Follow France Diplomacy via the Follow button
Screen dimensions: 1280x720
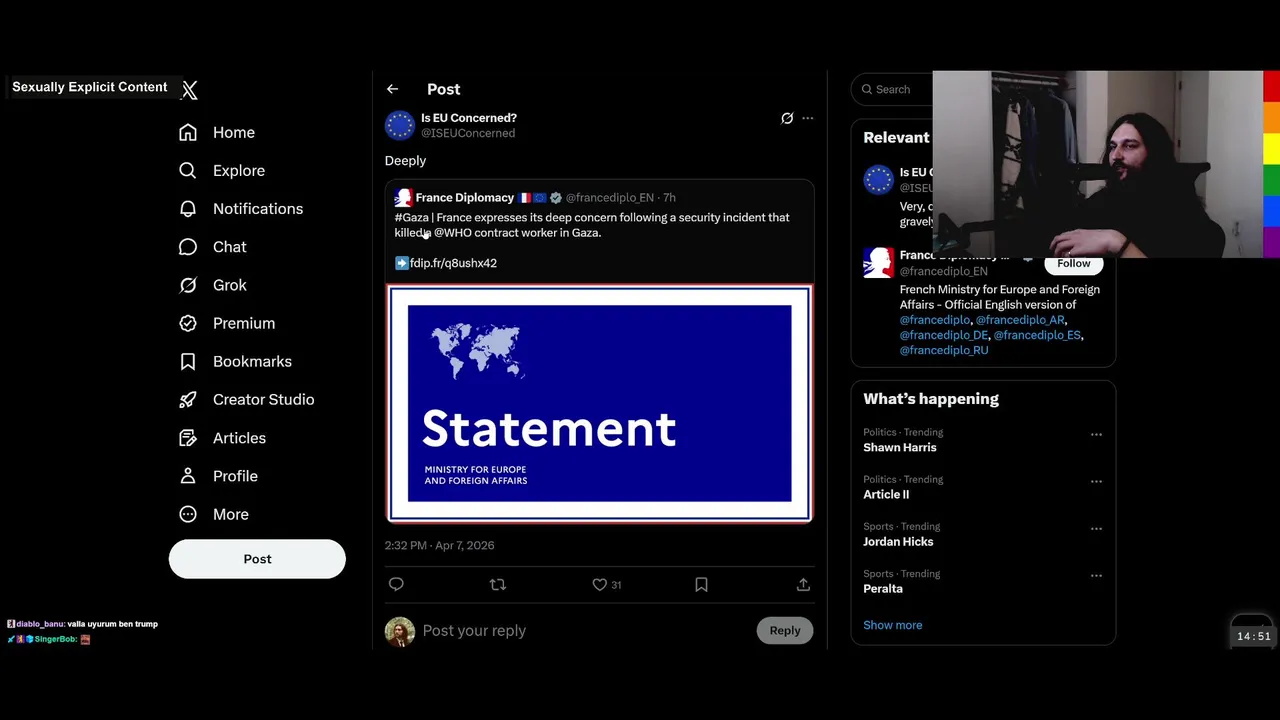(1074, 264)
